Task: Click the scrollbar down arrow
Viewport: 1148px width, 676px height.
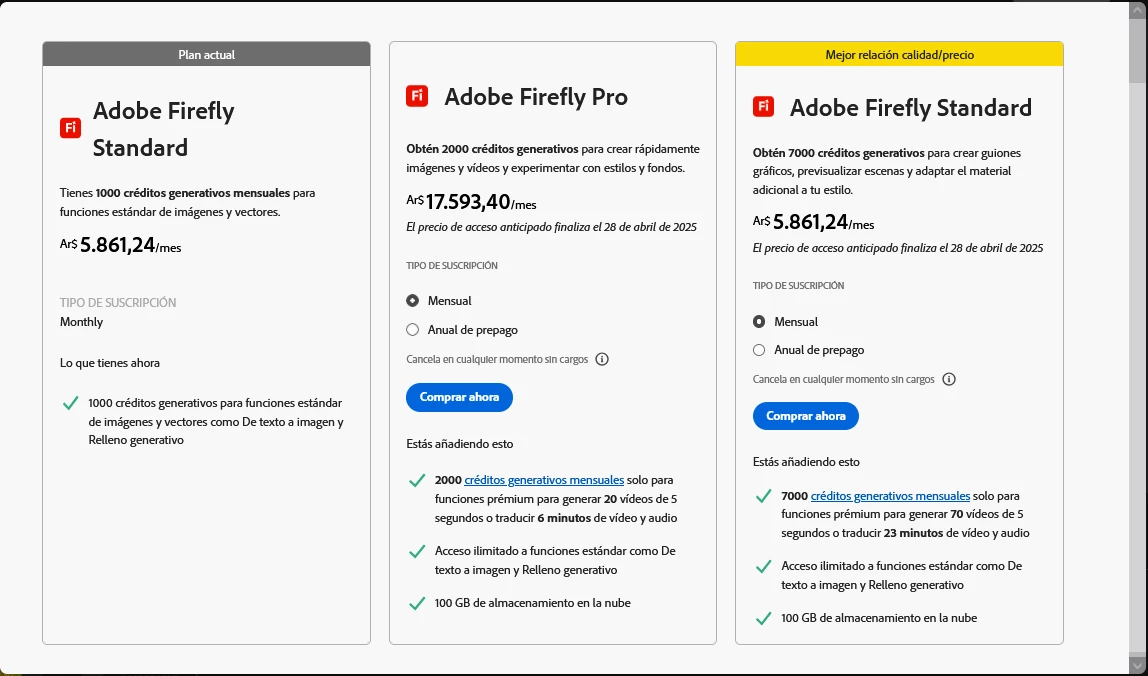Action: coord(1137,665)
